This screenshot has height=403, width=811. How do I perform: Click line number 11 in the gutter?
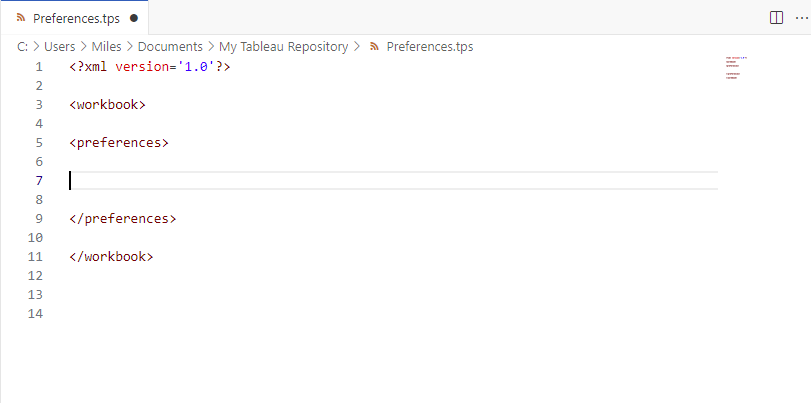pyautogui.click(x=36, y=257)
